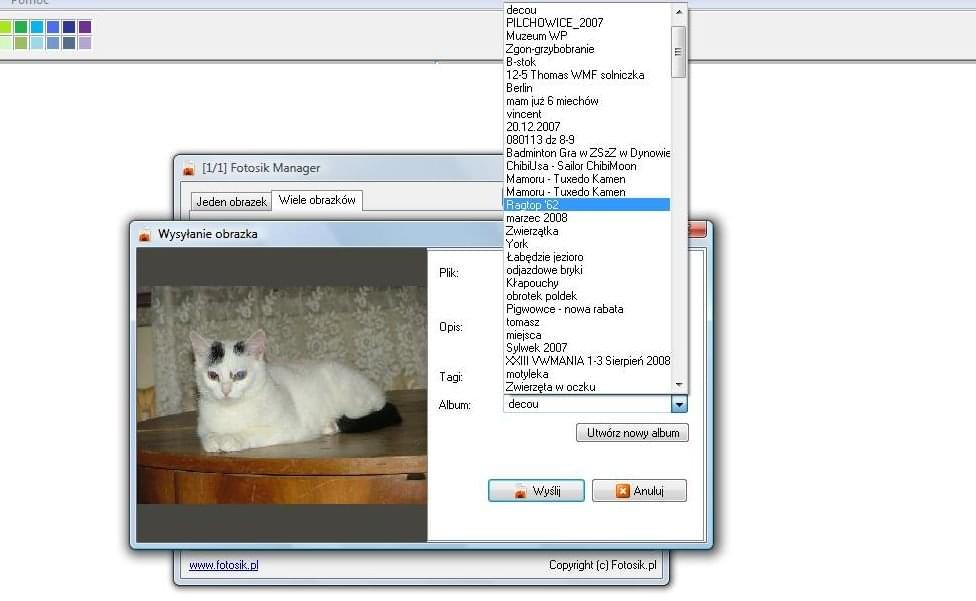The height and width of the screenshot is (601, 976).
Task: Pick the olive green color swatch
Action: (x=21, y=43)
